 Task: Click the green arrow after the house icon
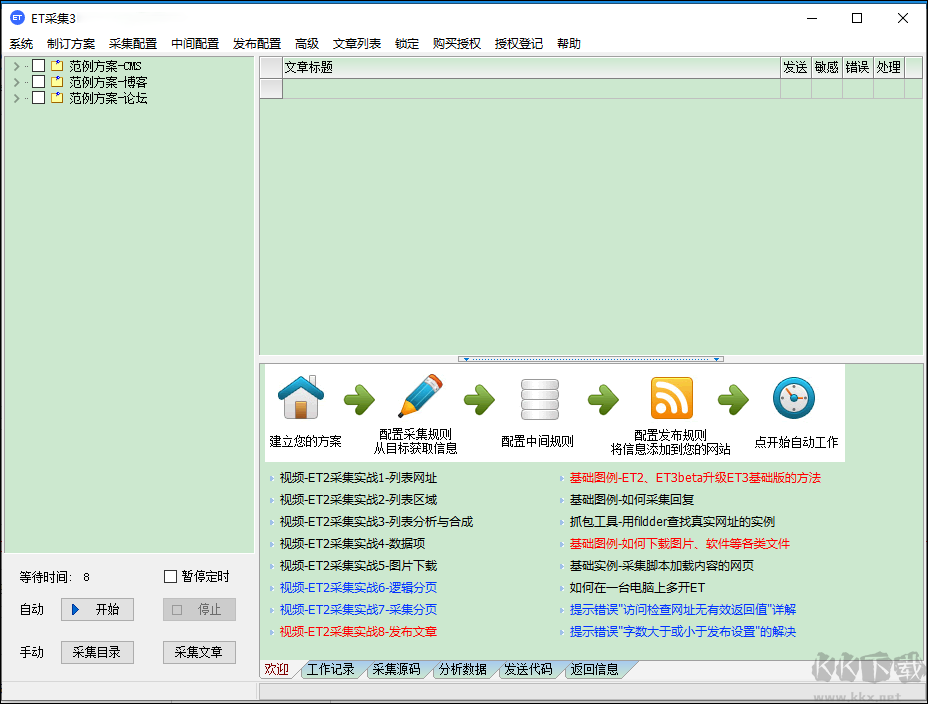click(359, 399)
